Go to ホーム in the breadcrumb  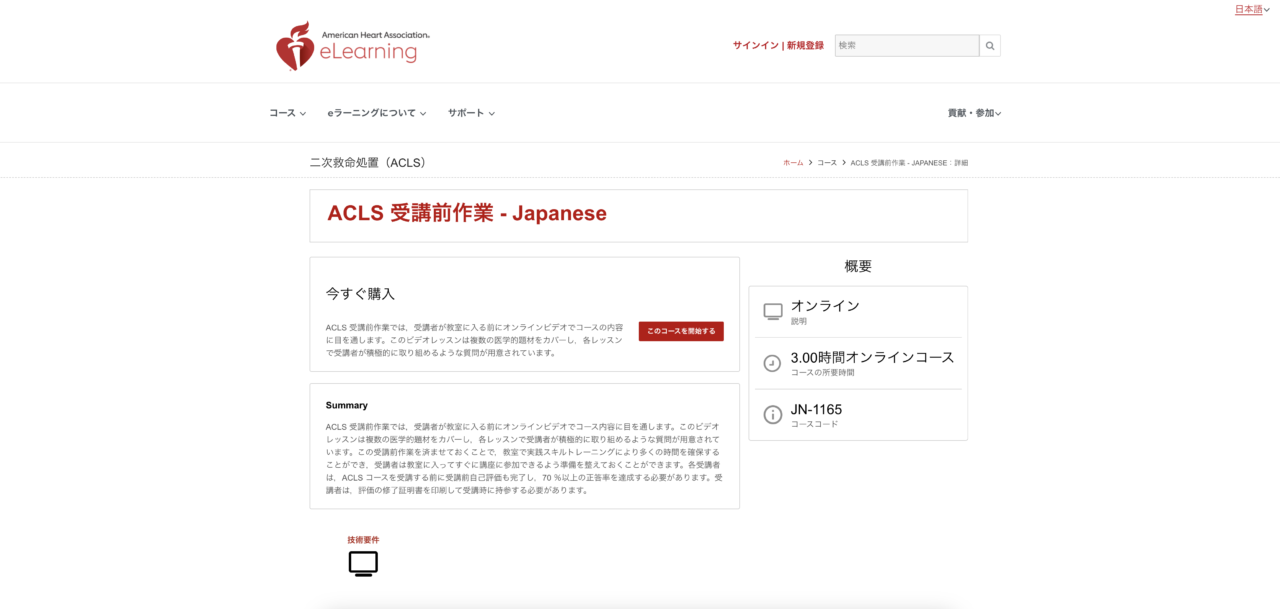793,162
